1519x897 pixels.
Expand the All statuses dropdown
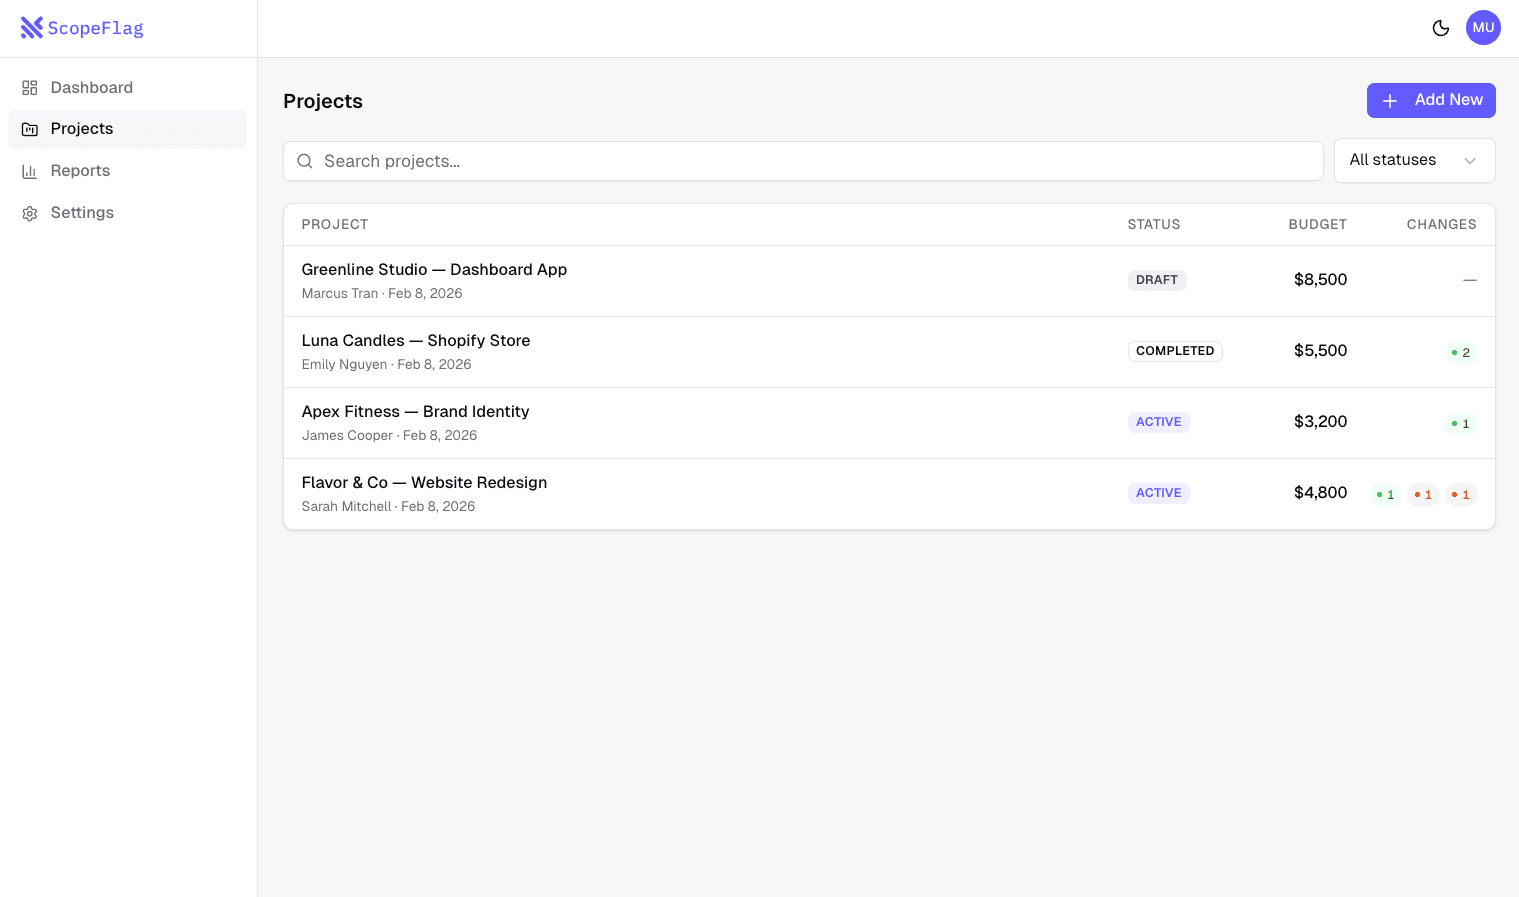(x=1413, y=160)
